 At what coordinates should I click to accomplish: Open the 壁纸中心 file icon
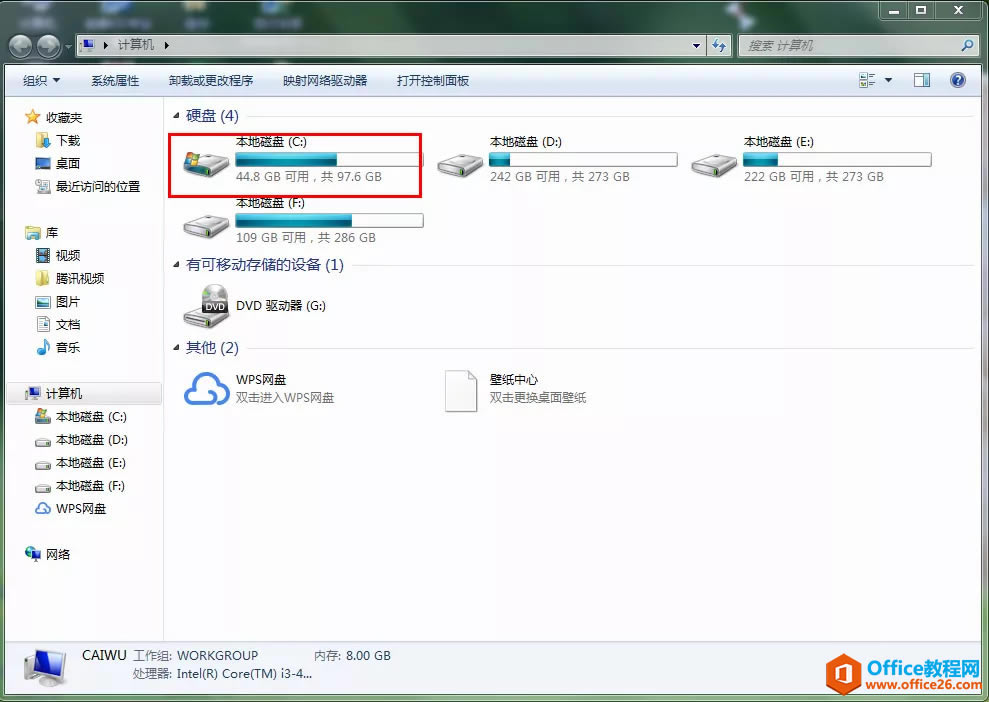(x=460, y=390)
